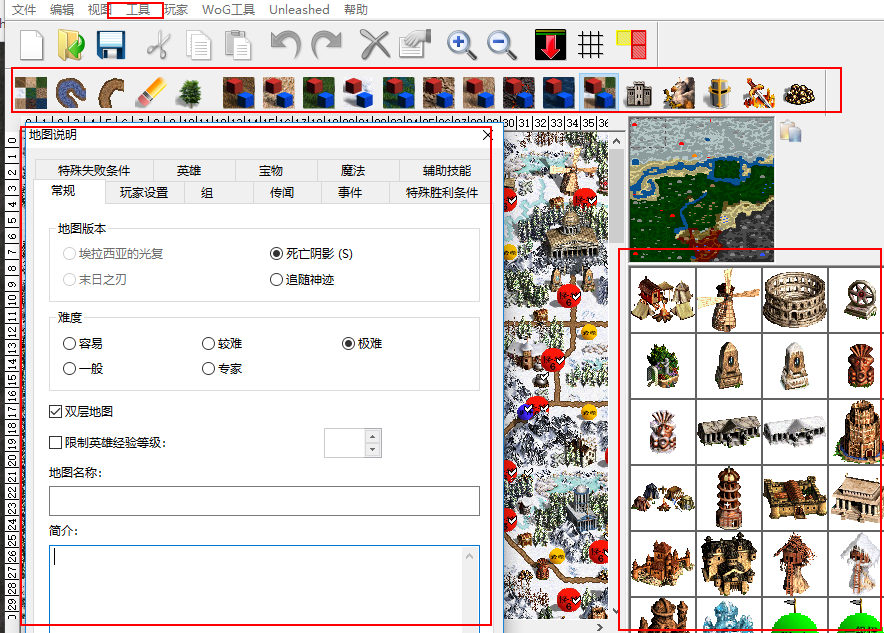Switch to the 辅助技能 tab
Image resolution: width=884 pixels, height=633 pixels.
coord(447,170)
